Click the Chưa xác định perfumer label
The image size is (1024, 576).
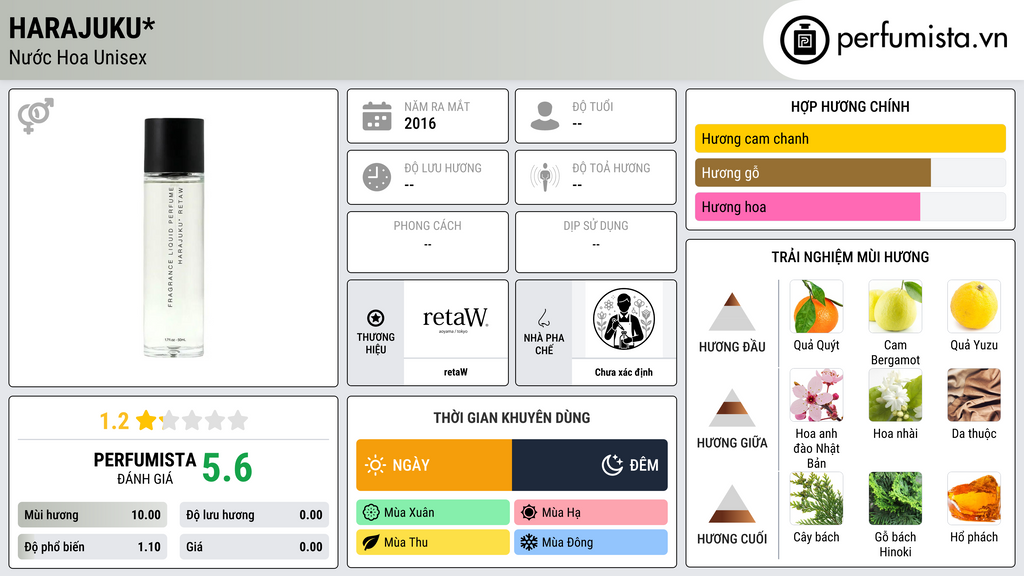click(x=624, y=372)
